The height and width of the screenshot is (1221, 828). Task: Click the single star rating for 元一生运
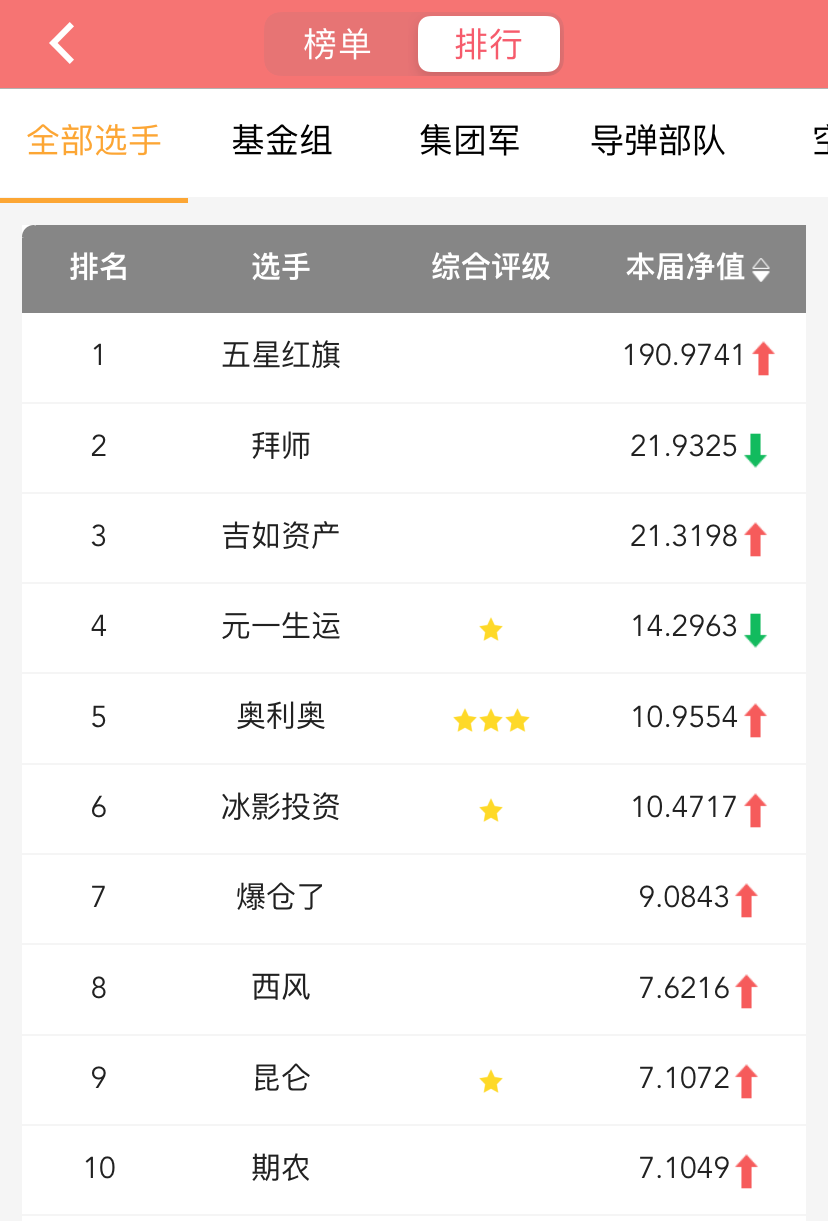490,629
